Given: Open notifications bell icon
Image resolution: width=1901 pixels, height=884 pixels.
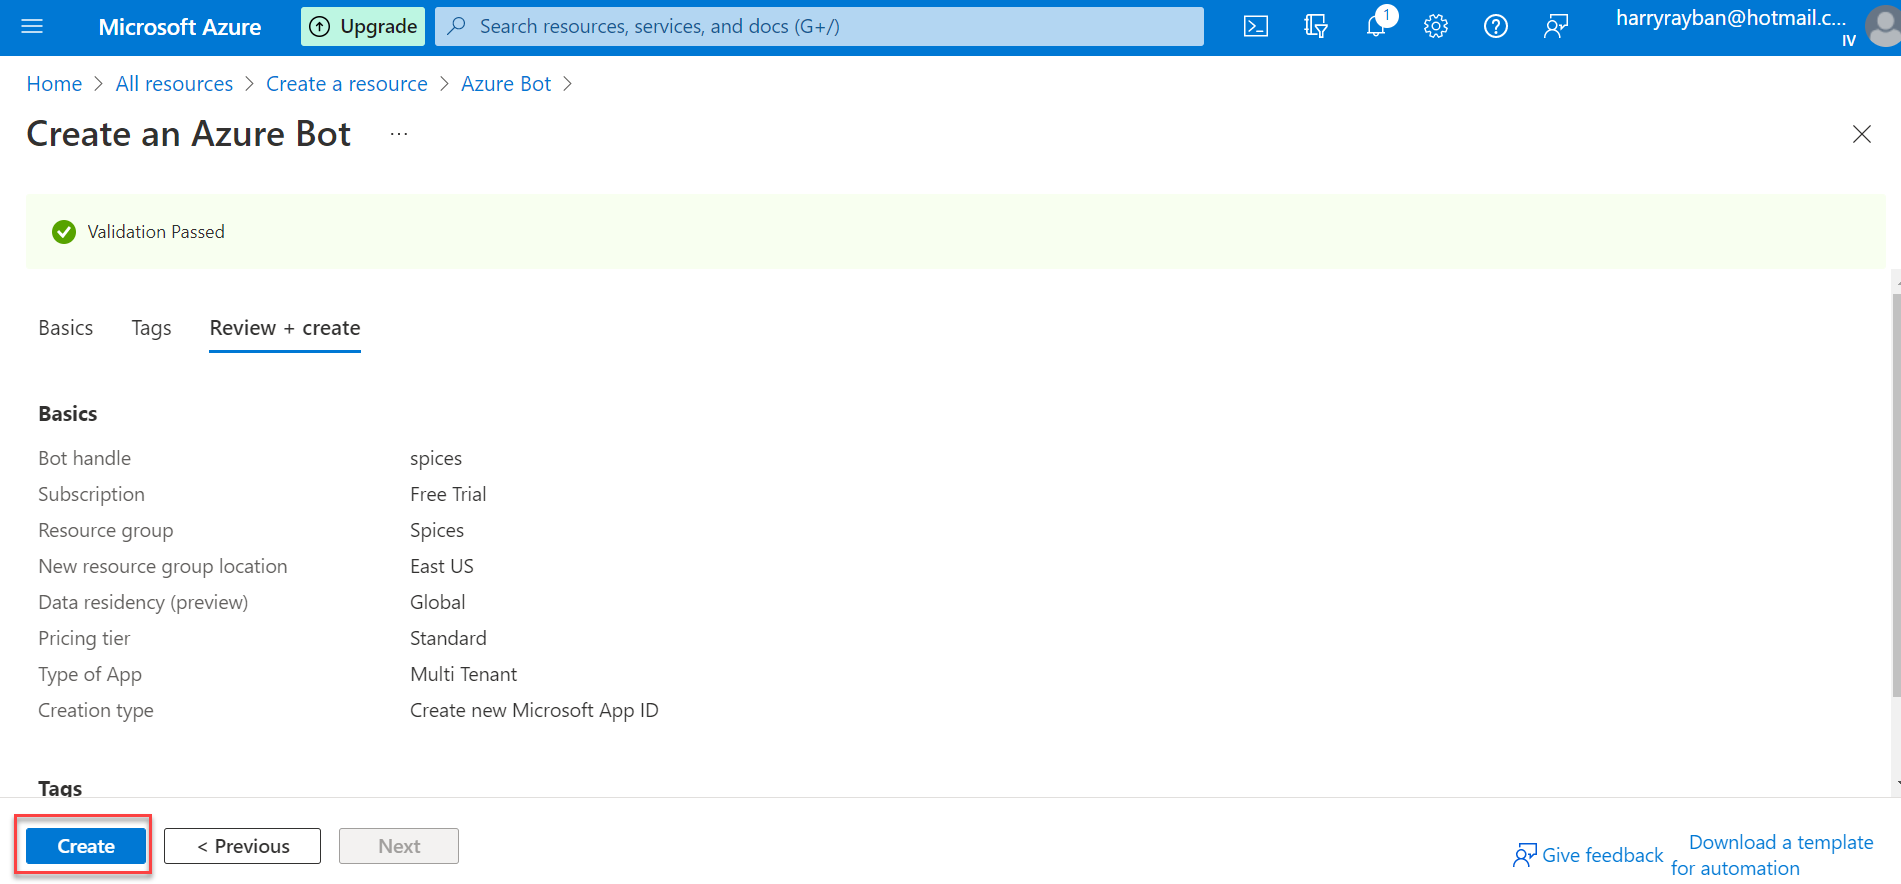Looking at the screenshot, I should (x=1377, y=27).
